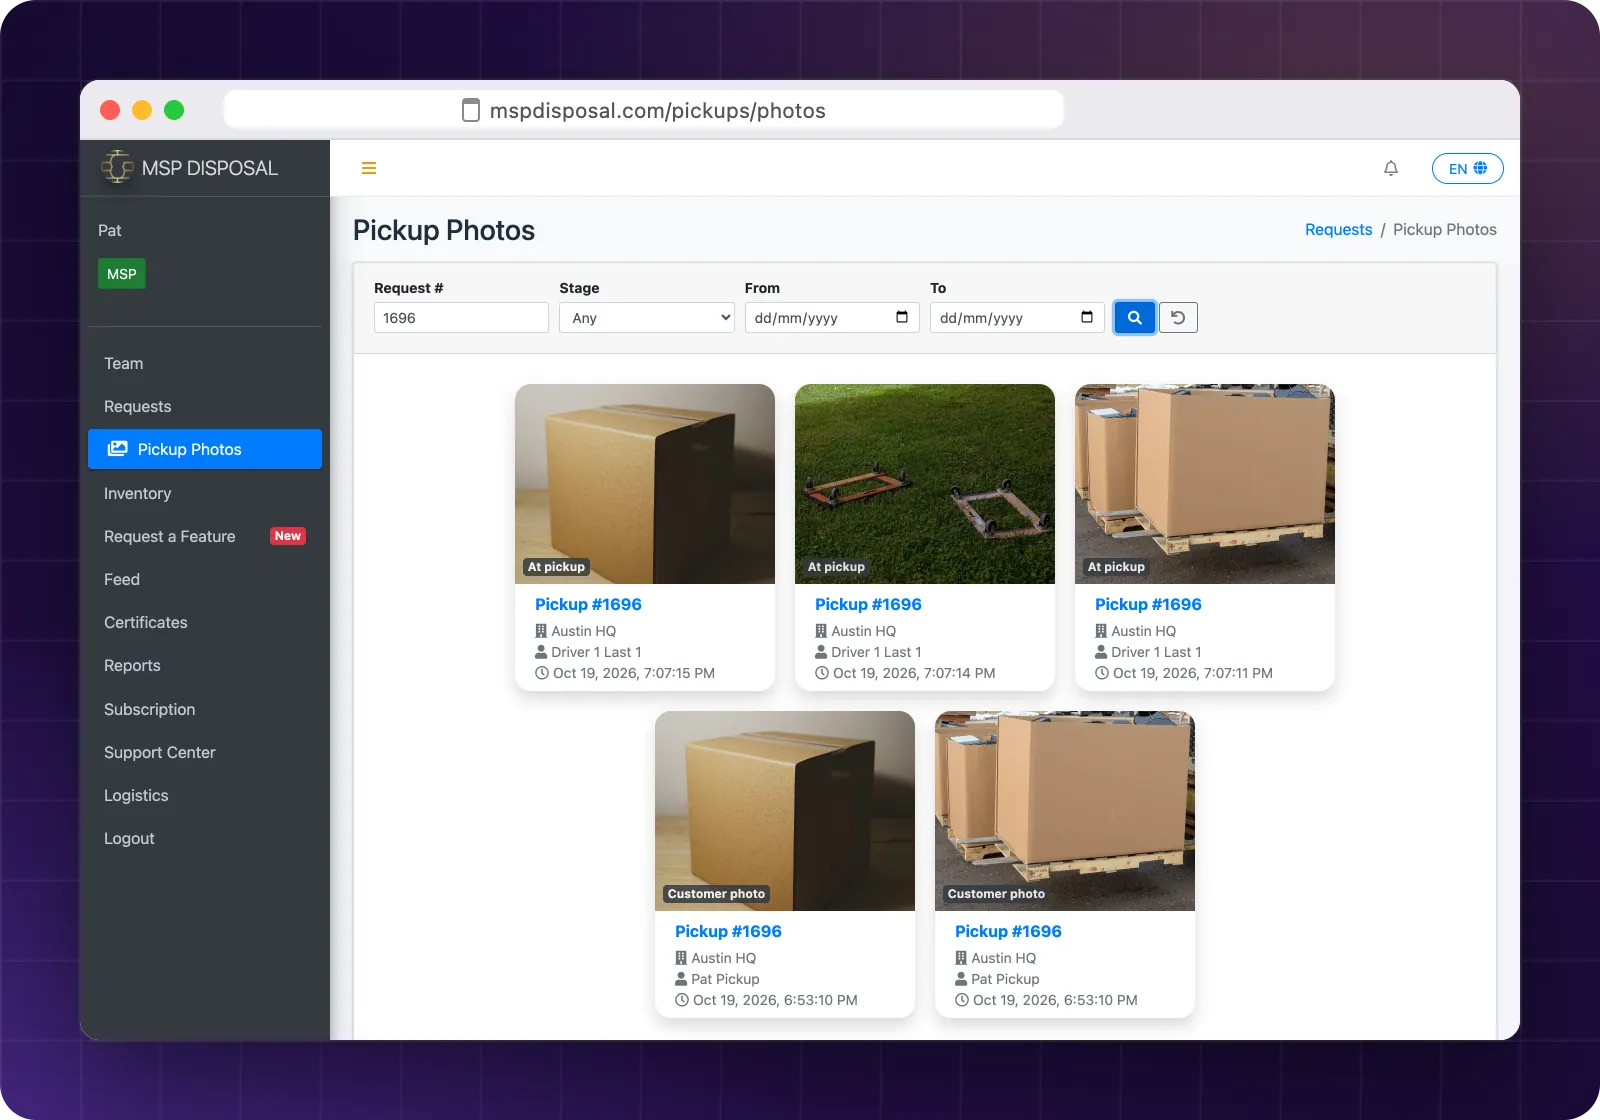Open the notifications bell
Viewport: 1600px width, 1120px height.
coord(1391,168)
